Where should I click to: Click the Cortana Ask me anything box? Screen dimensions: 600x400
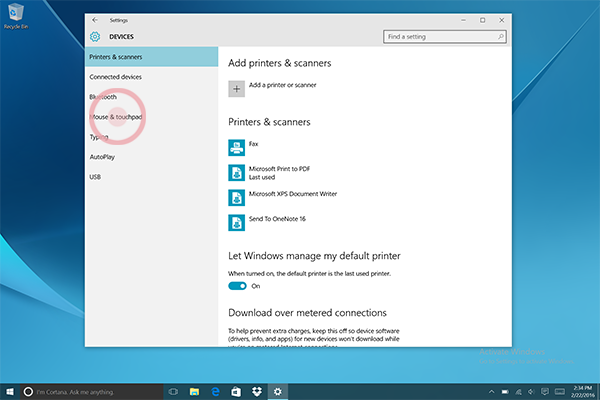point(92,392)
